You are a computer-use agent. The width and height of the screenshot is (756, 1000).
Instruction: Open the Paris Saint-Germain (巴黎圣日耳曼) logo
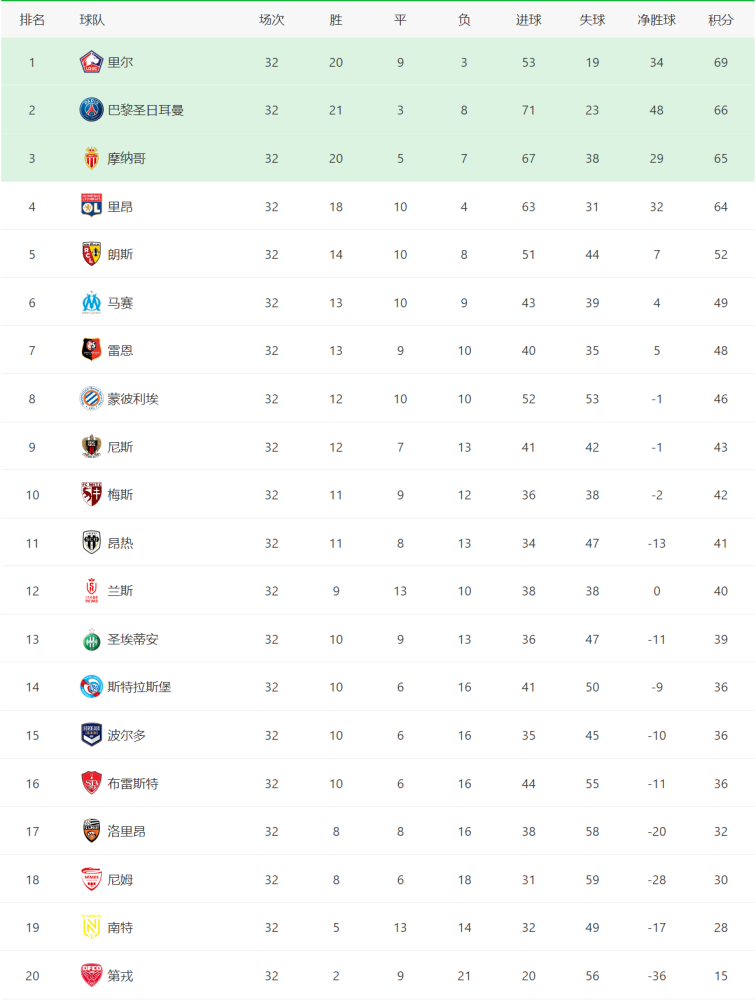(x=91, y=110)
